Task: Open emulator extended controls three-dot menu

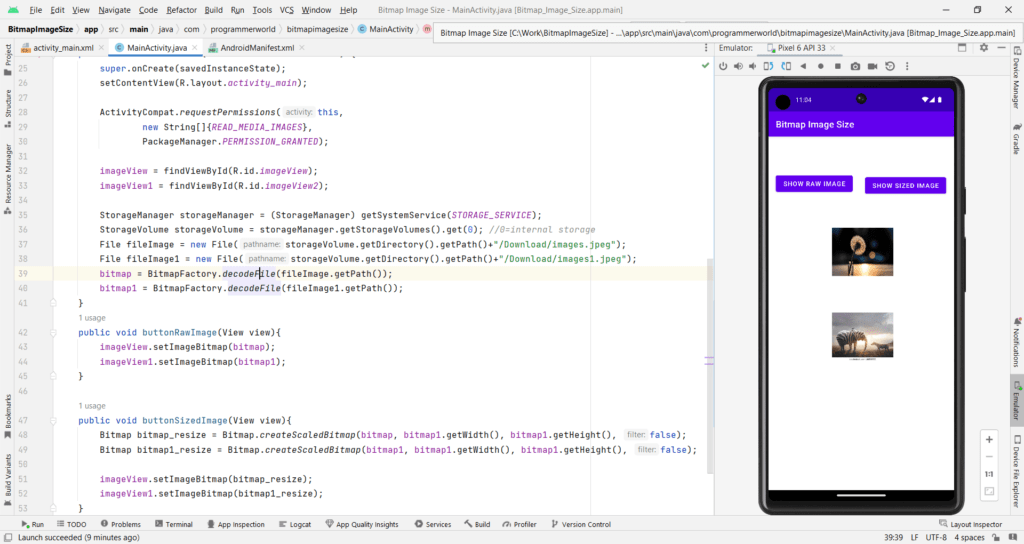Action: [906, 66]
